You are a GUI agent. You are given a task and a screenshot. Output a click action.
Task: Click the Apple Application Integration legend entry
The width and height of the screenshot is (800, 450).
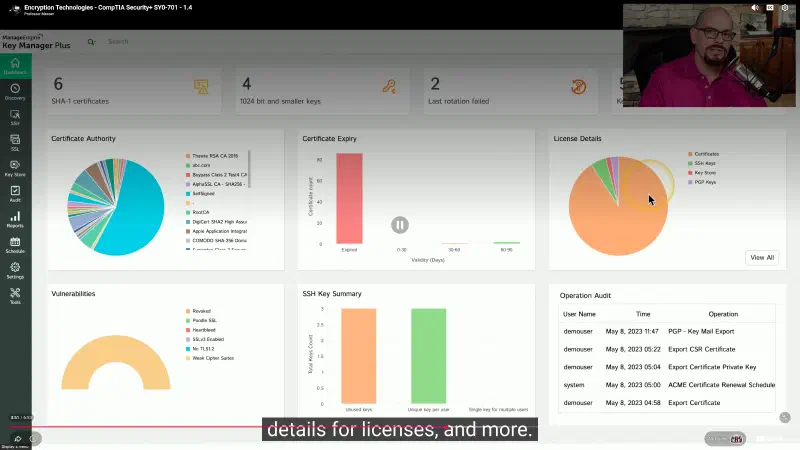216,231
